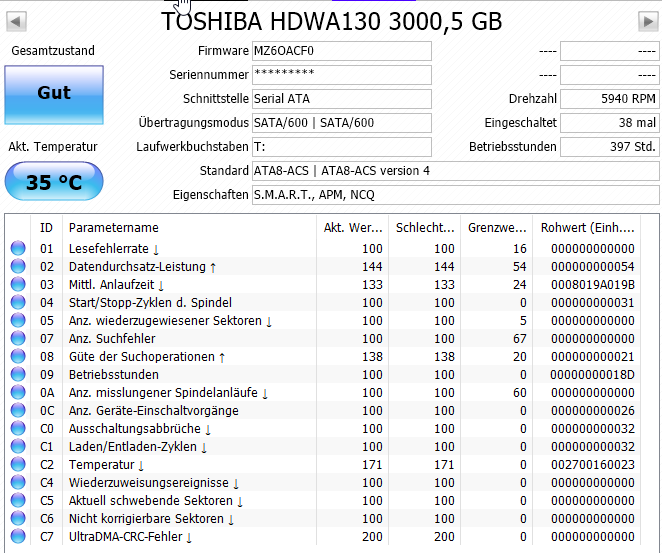The image size is (662, 553).
Task: Select Anz. wiederzugewiesener Sektoren text
Action: 165,321
